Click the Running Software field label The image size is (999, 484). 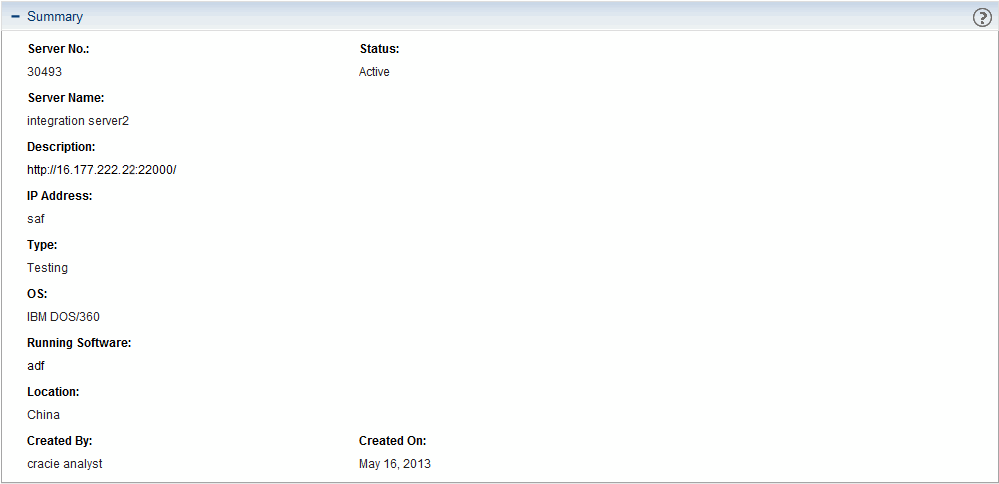coord(79,343)
